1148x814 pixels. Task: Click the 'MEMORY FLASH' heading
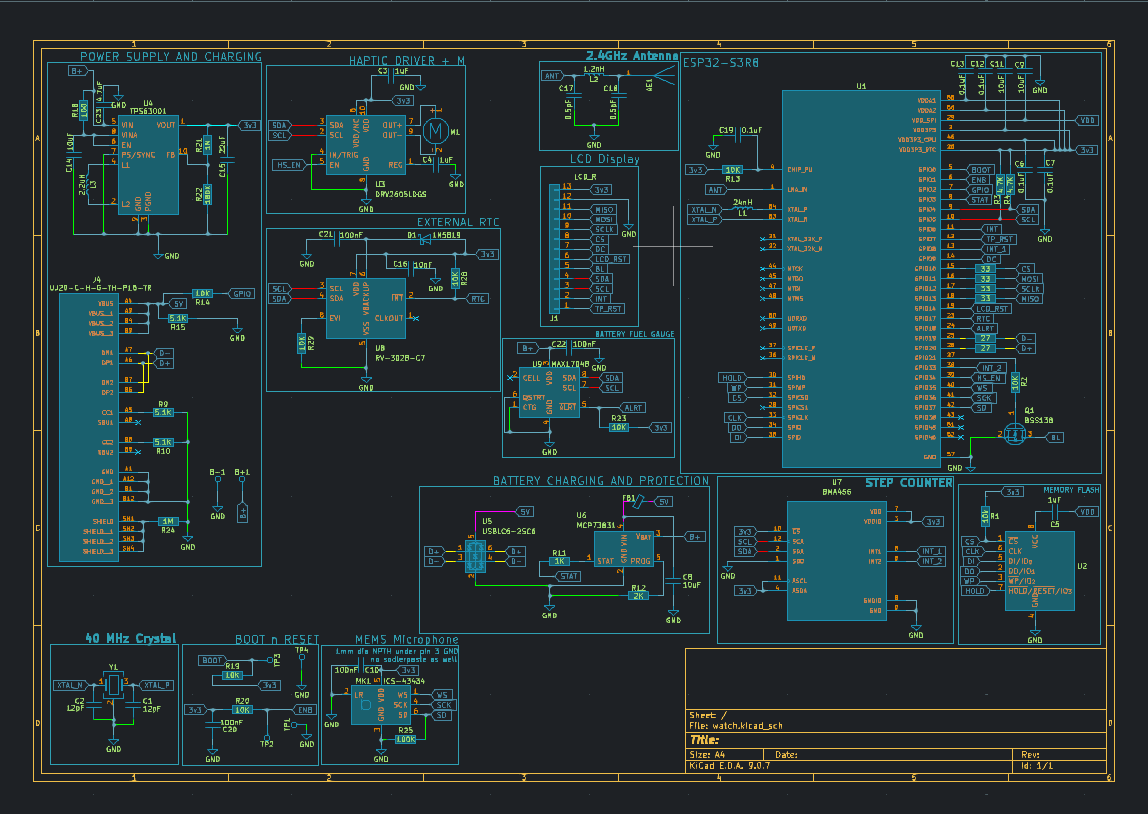pos(1071,490)
